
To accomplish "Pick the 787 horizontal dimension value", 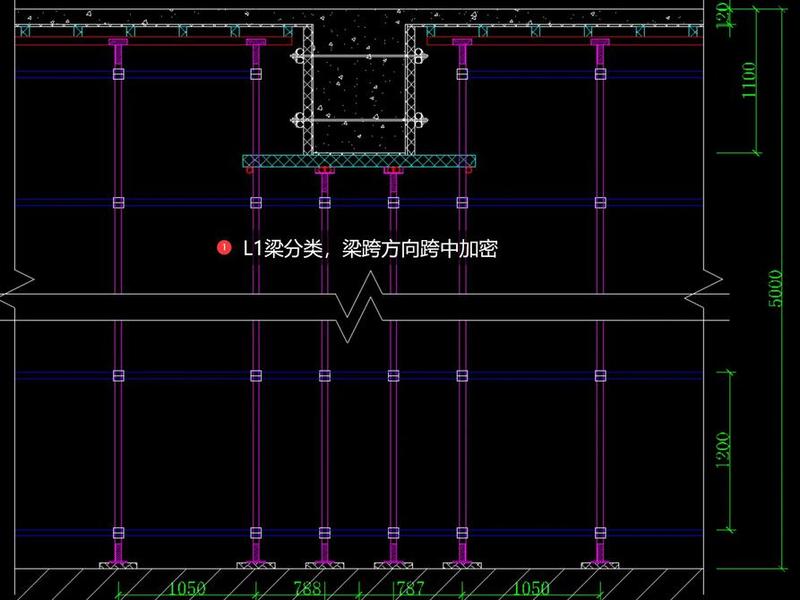I will [x=411, y=588].
